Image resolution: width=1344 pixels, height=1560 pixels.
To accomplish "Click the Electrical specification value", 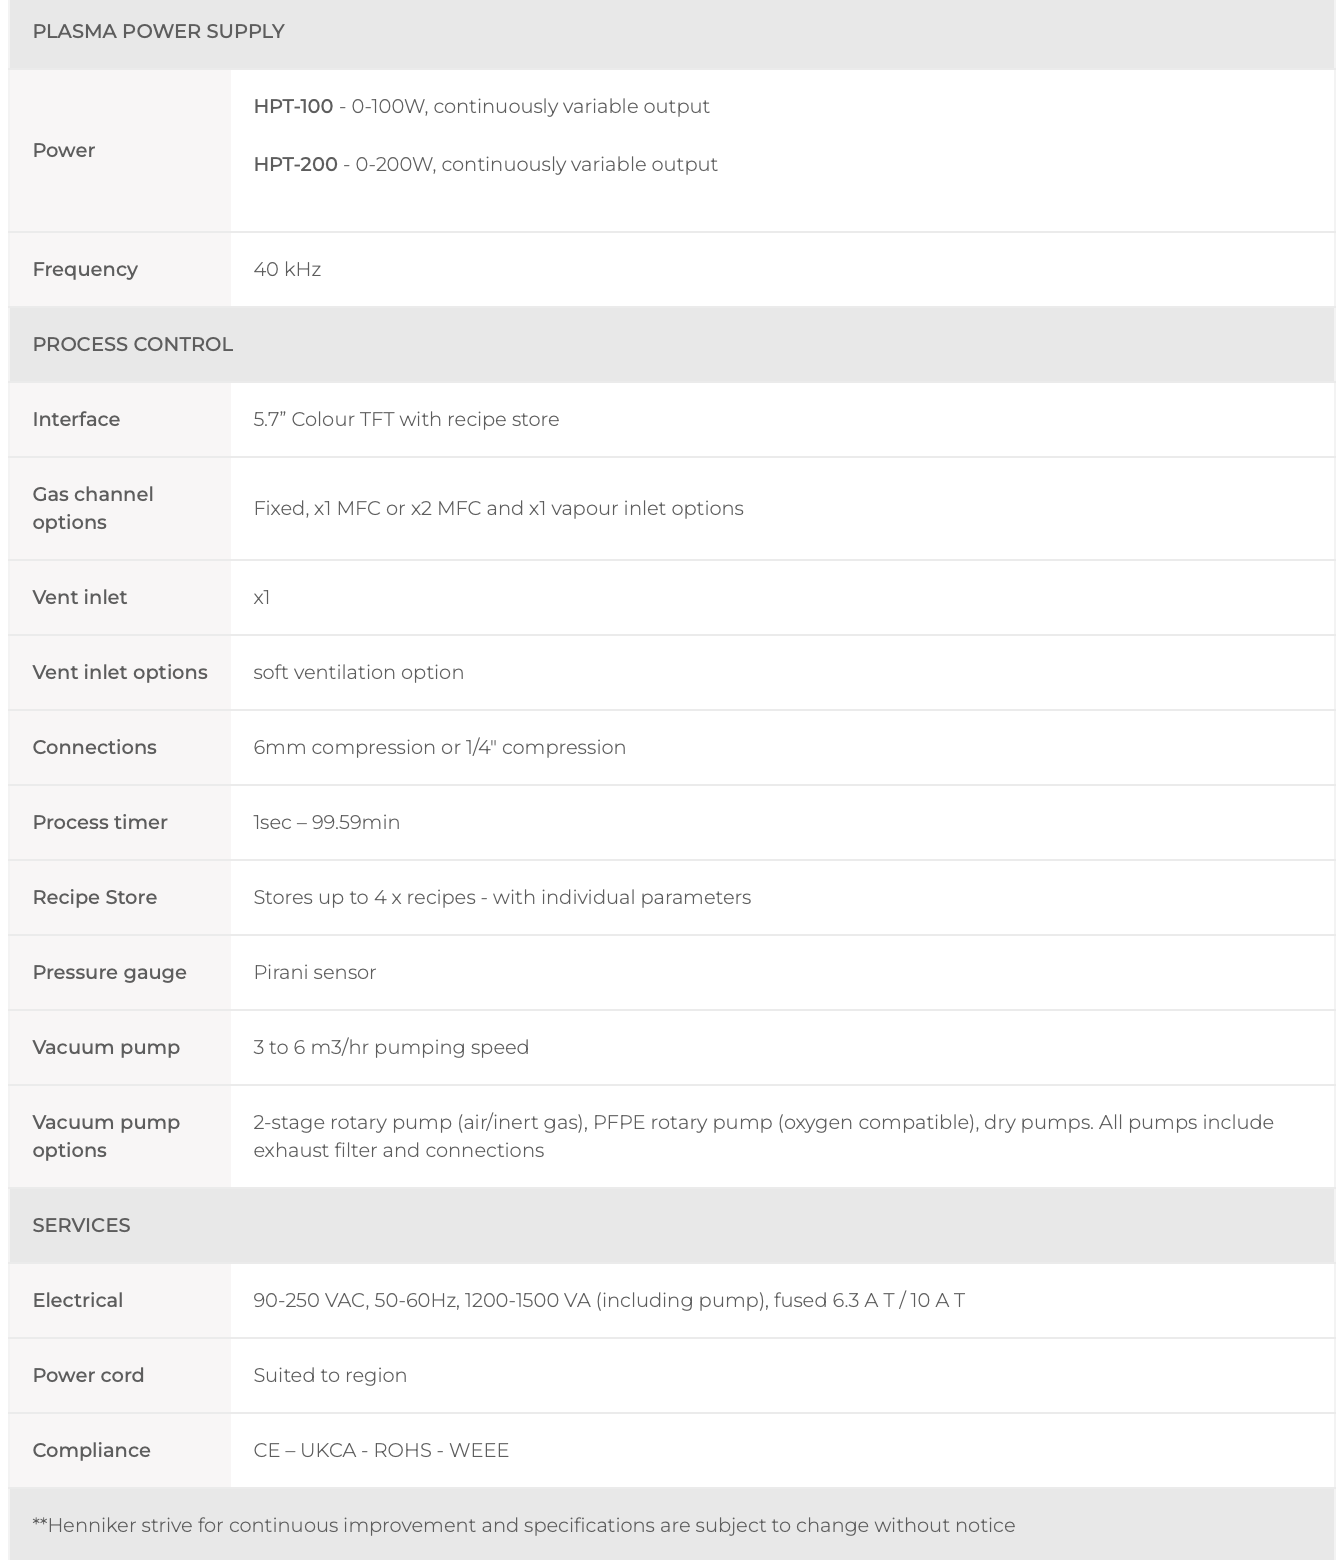I will (609, 1300).
